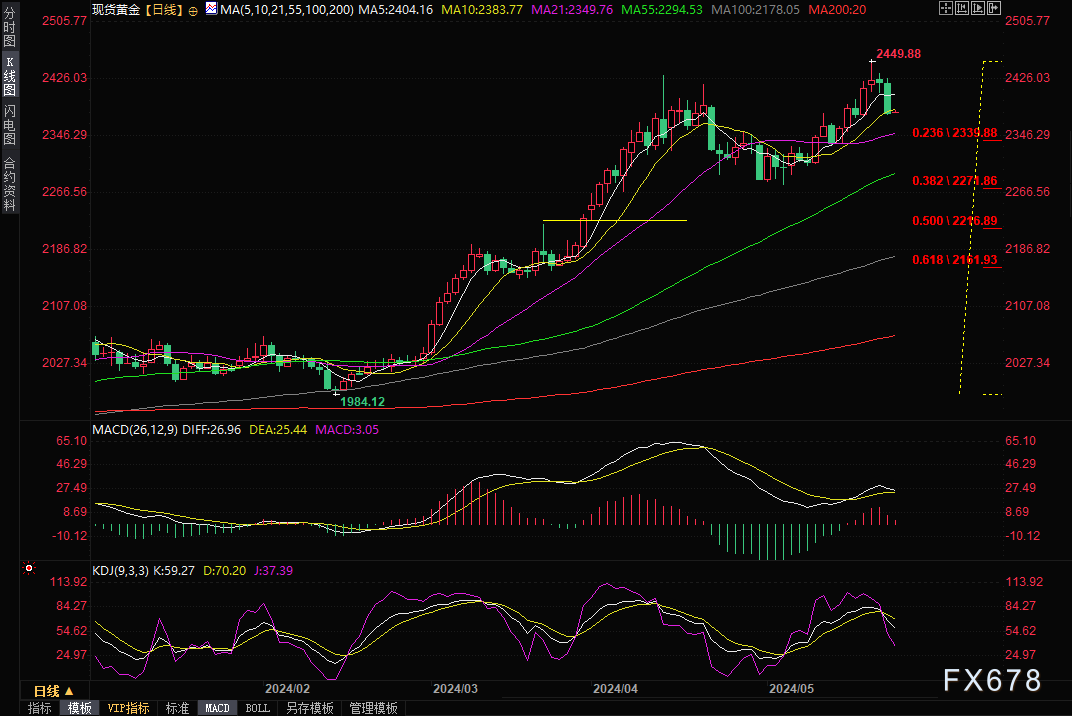Image resolution: width=1072 pixels, height=716 pixels.
Task: Click the red sun marker icon near KDJ
Action: (28, 569)
